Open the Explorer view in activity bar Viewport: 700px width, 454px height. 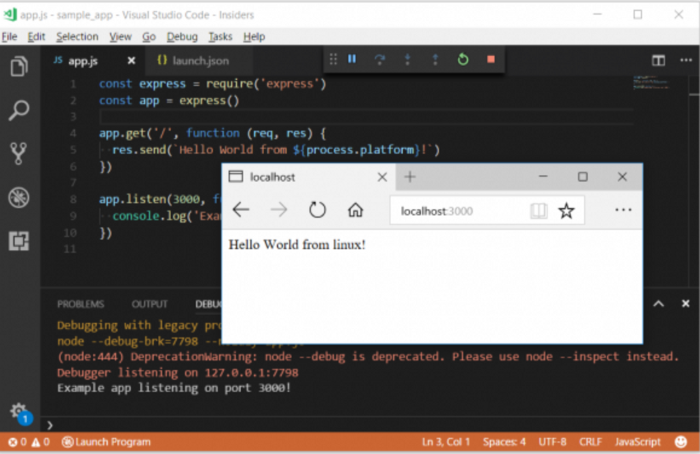[x=19, y=67]
